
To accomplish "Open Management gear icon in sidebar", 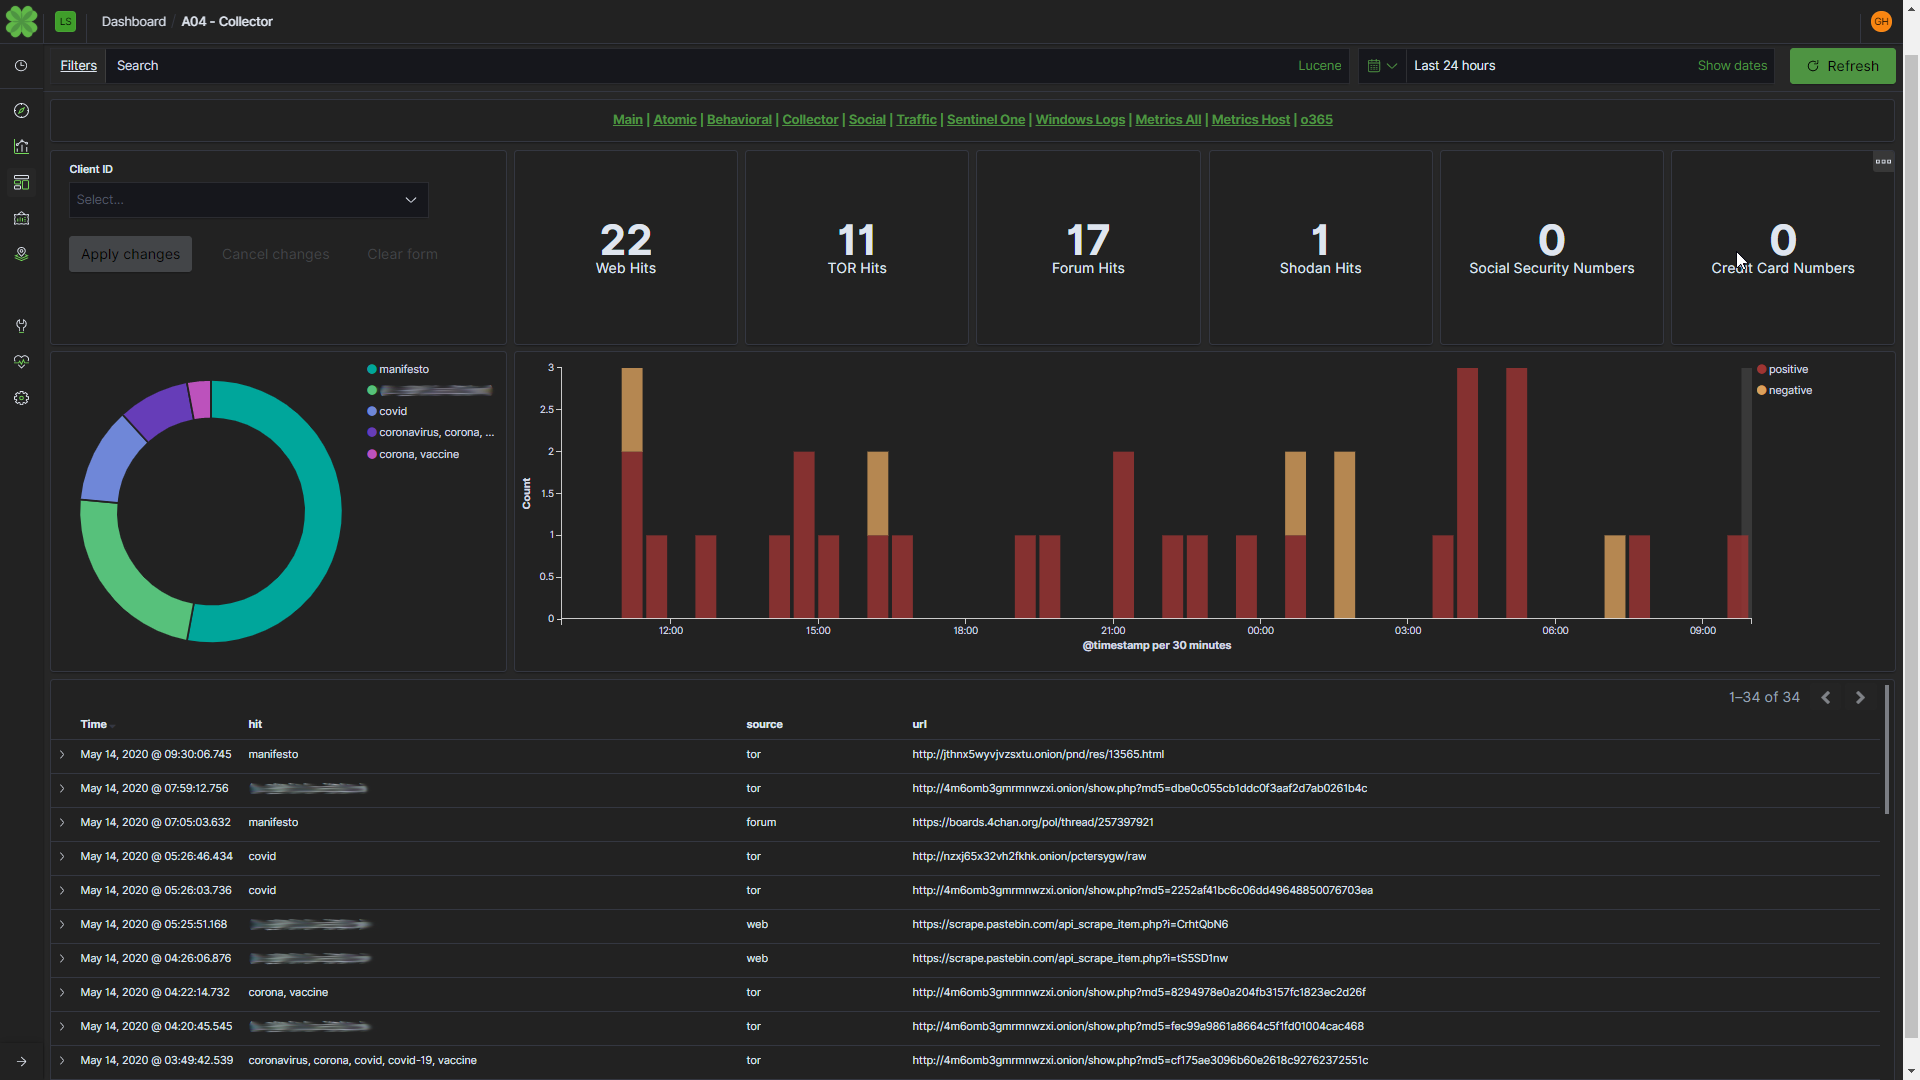I will (21, 398).
